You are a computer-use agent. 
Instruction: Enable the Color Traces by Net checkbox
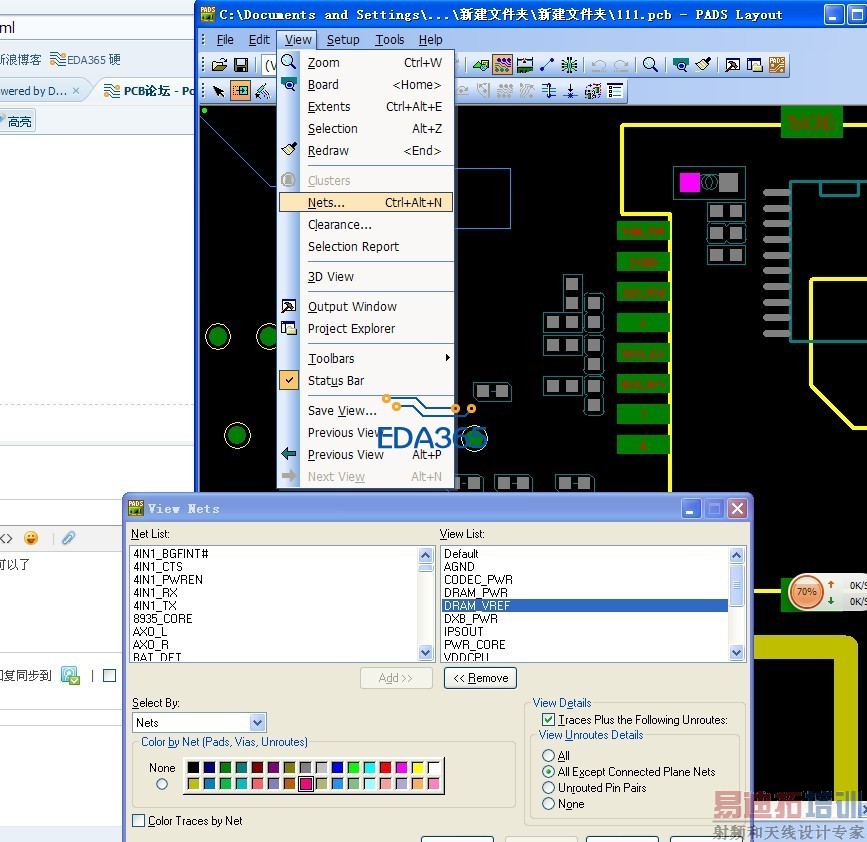click(139, 821)
